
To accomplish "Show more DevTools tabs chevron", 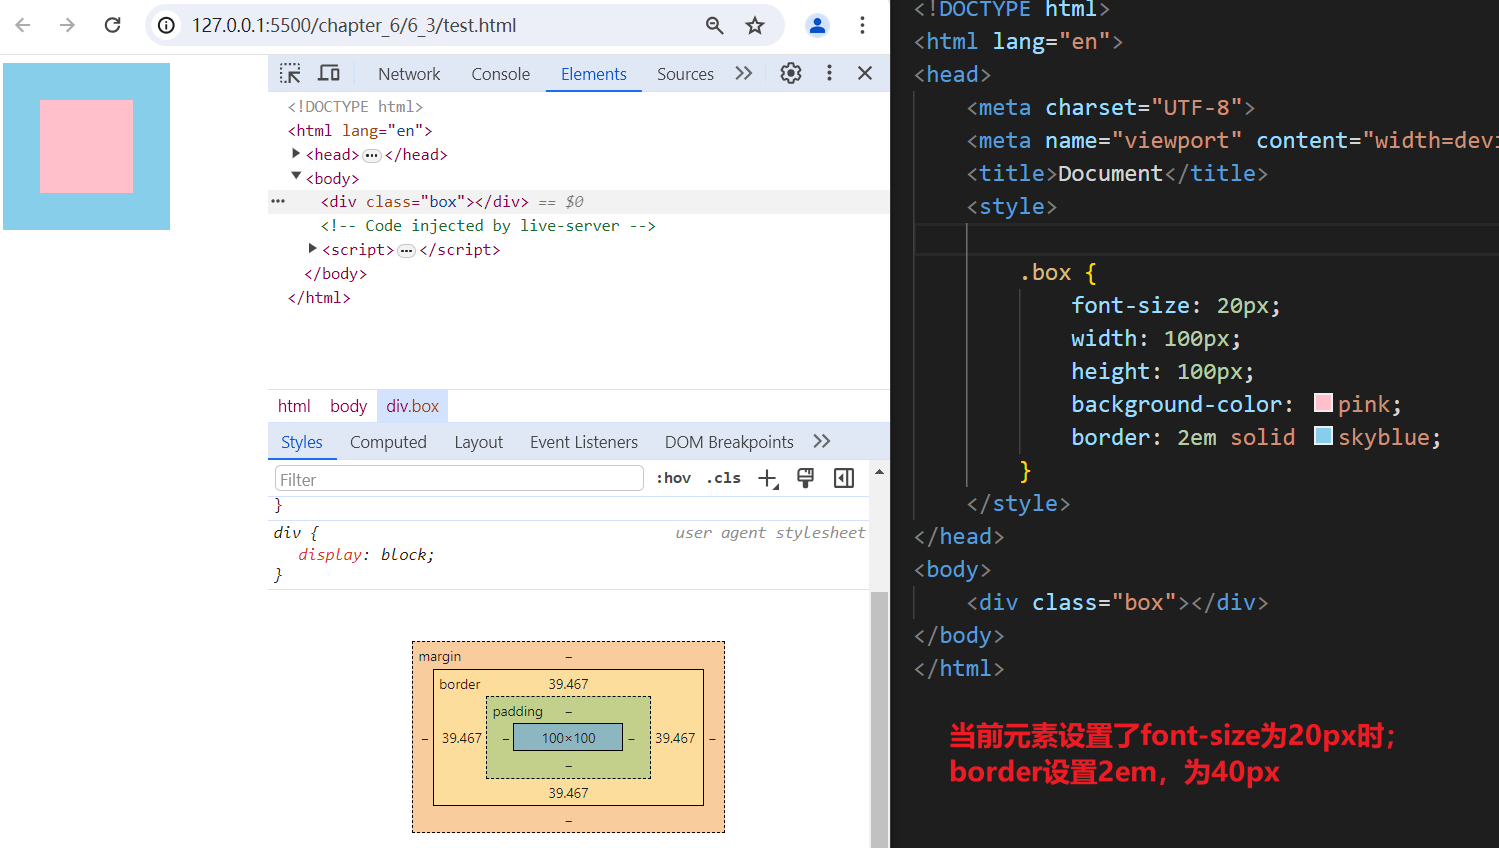I will 743,73.
